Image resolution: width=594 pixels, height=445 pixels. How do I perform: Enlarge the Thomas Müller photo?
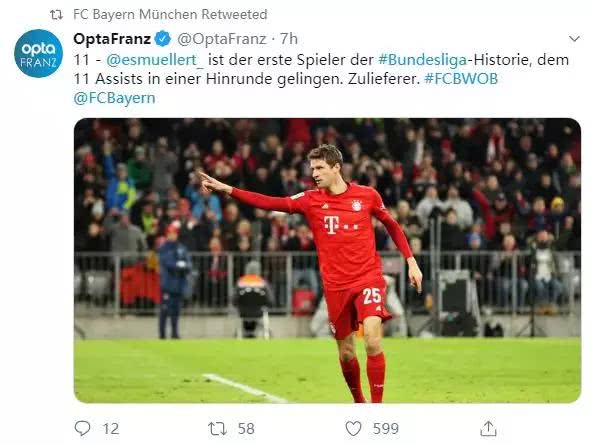click(327, 261)
